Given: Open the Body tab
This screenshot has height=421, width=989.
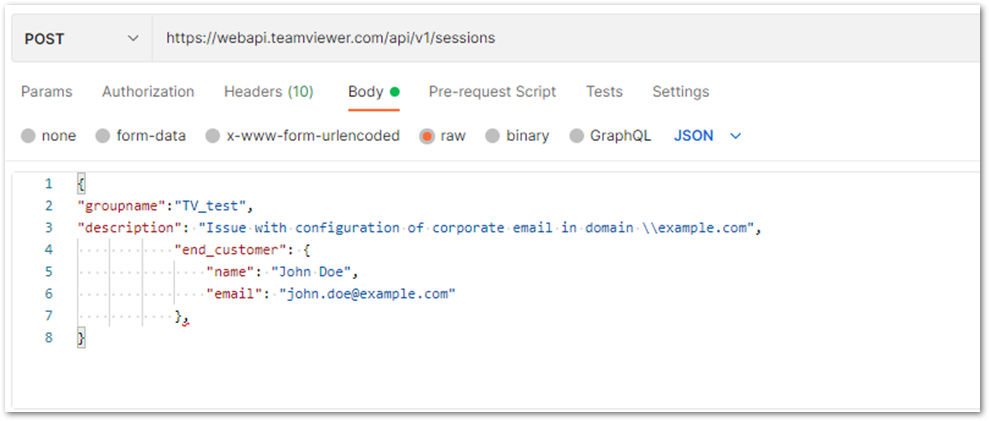Looking at the screenshot, I should click(x=373, y=92).
